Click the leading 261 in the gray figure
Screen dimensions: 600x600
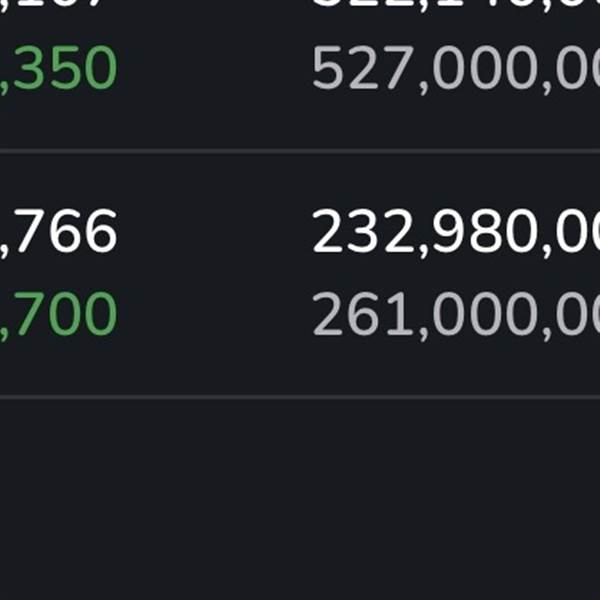pyautogui.click(x=357, y=315)
